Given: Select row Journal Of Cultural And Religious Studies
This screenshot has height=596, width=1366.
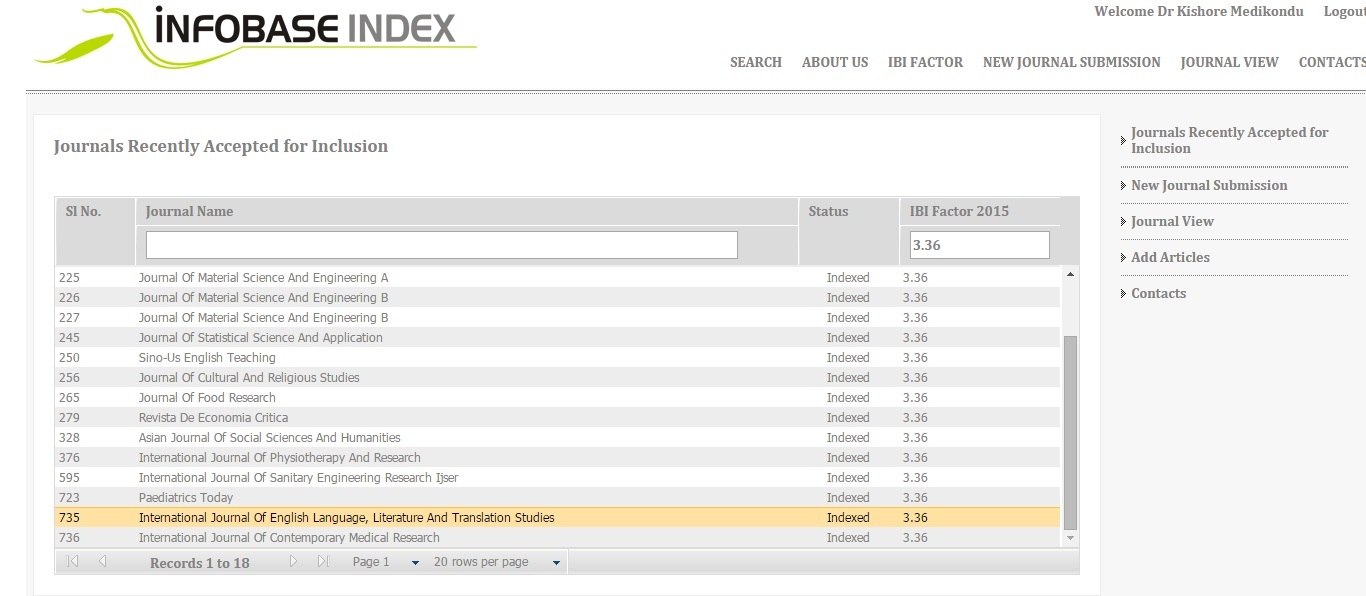Looking at the screenshot, I should 557,377.
